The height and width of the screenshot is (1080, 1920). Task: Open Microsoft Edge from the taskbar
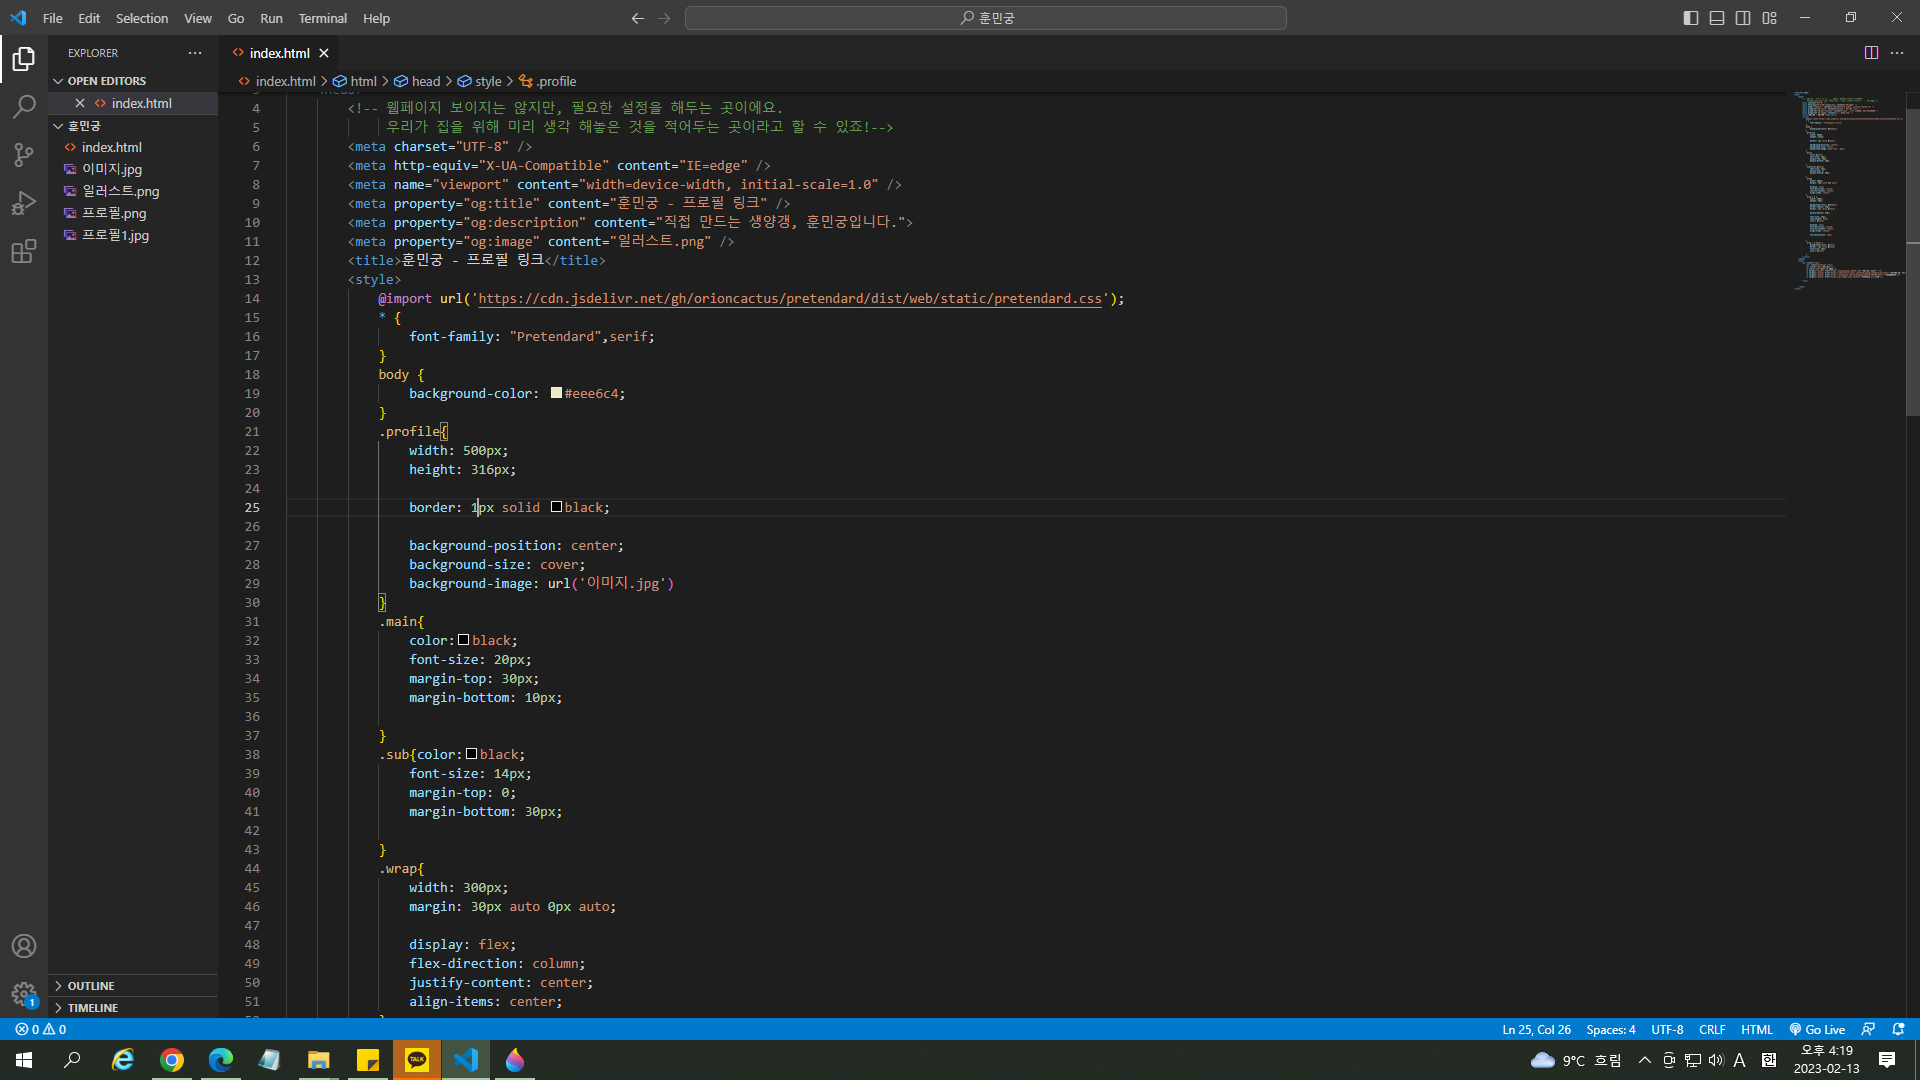point(221,1060)
